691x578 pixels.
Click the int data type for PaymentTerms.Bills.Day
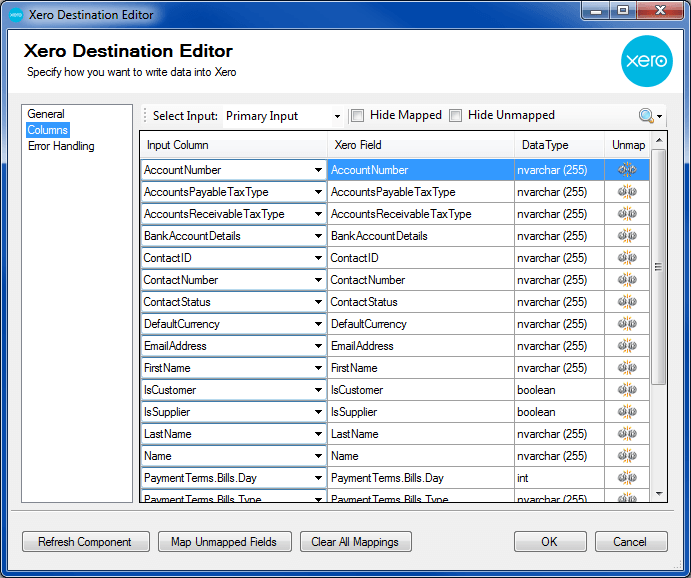(559, 478)
